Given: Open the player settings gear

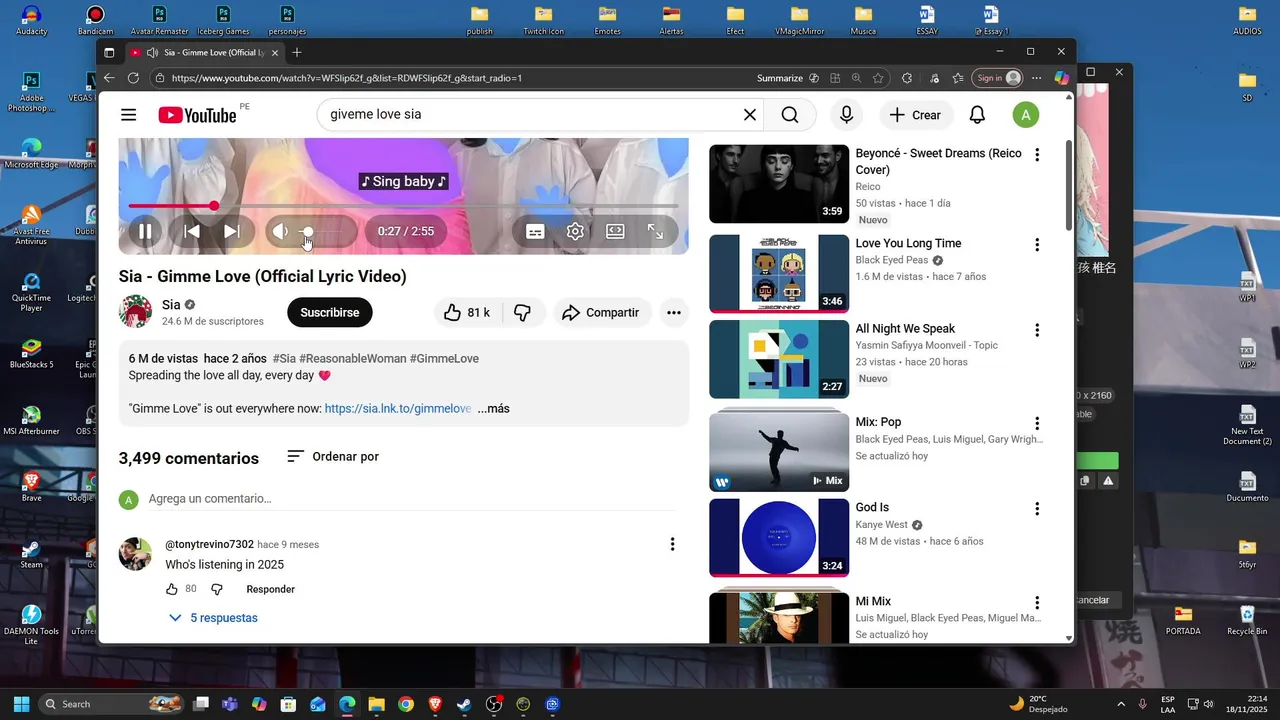Looking at the screenshot, I should pyautogui.click(x=575, y=231).
